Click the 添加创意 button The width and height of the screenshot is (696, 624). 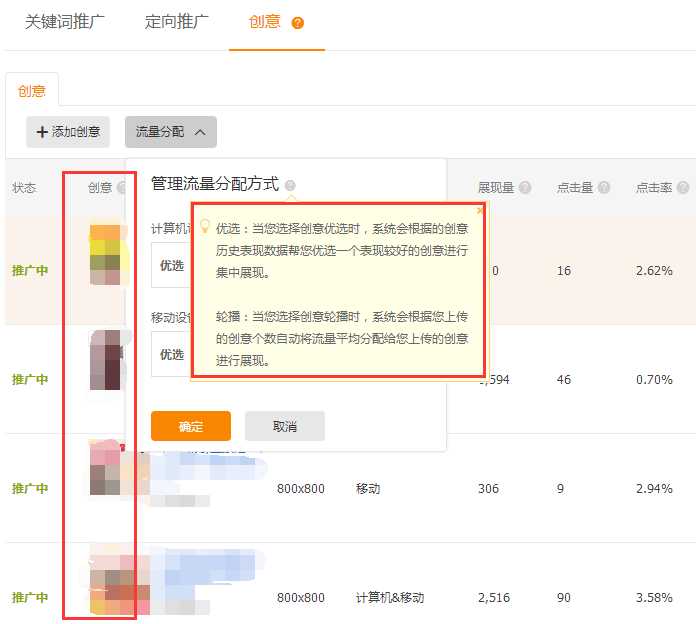point(68,132)
